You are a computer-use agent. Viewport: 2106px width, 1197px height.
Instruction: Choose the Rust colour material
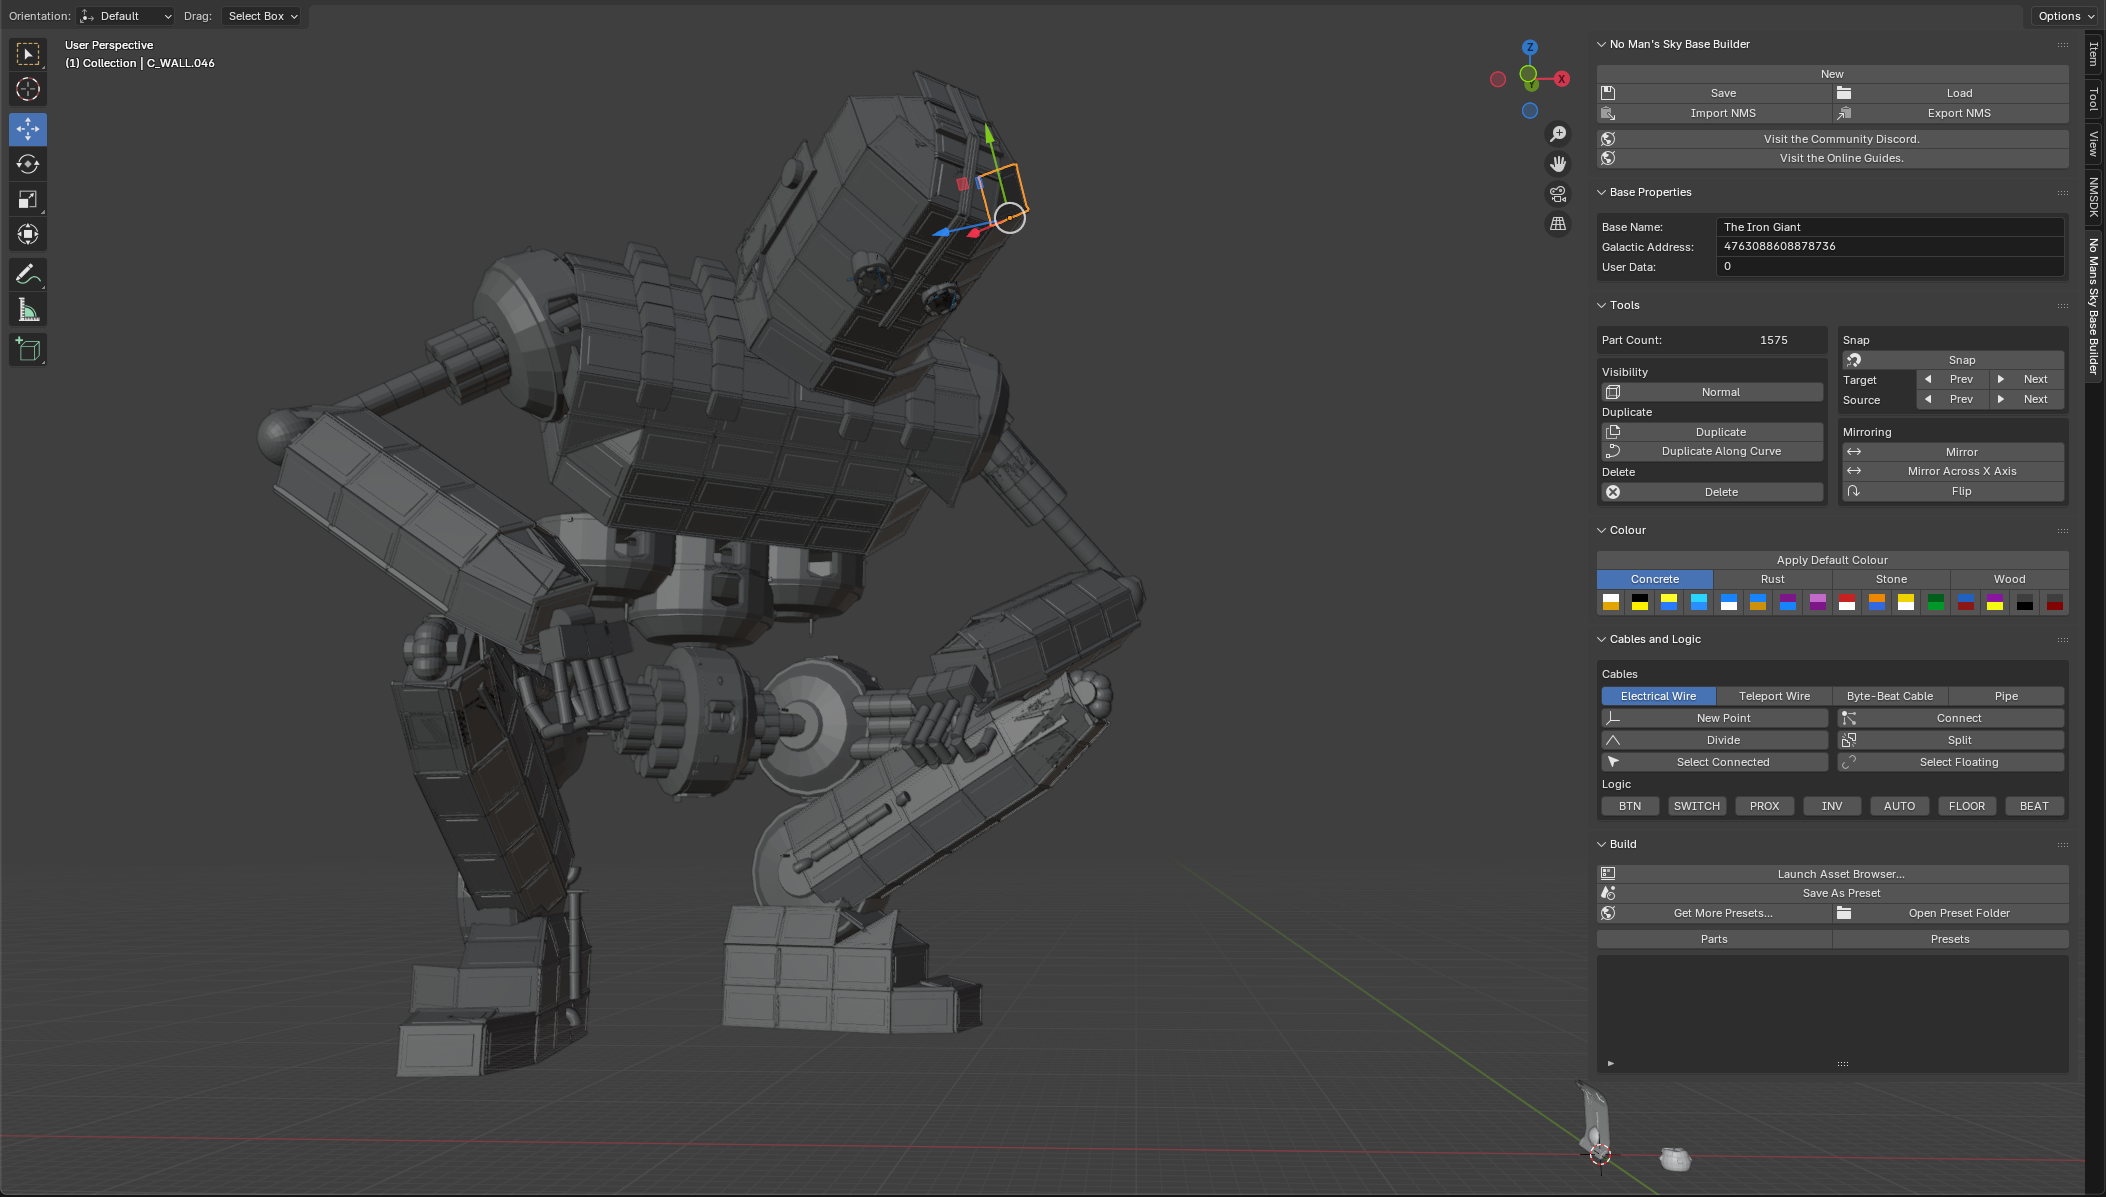coord(1772,579)
